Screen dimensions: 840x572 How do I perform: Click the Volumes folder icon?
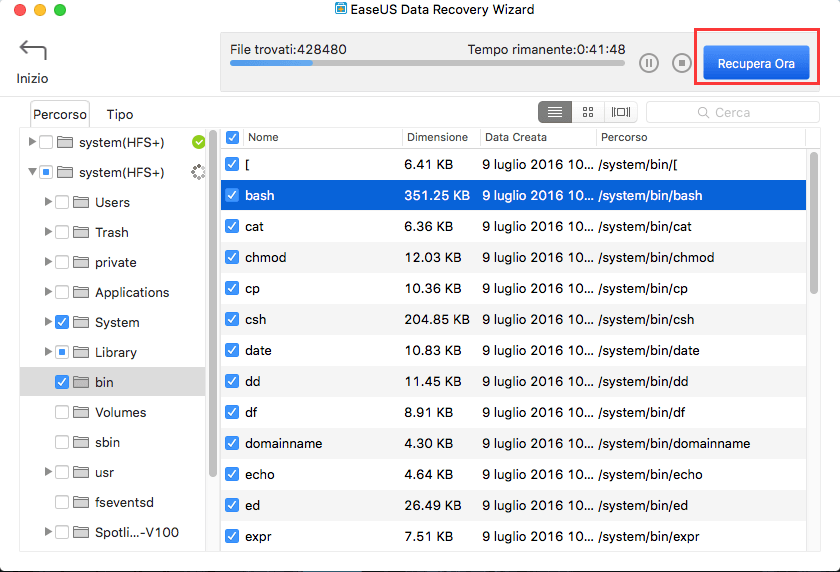pos(81,412)
